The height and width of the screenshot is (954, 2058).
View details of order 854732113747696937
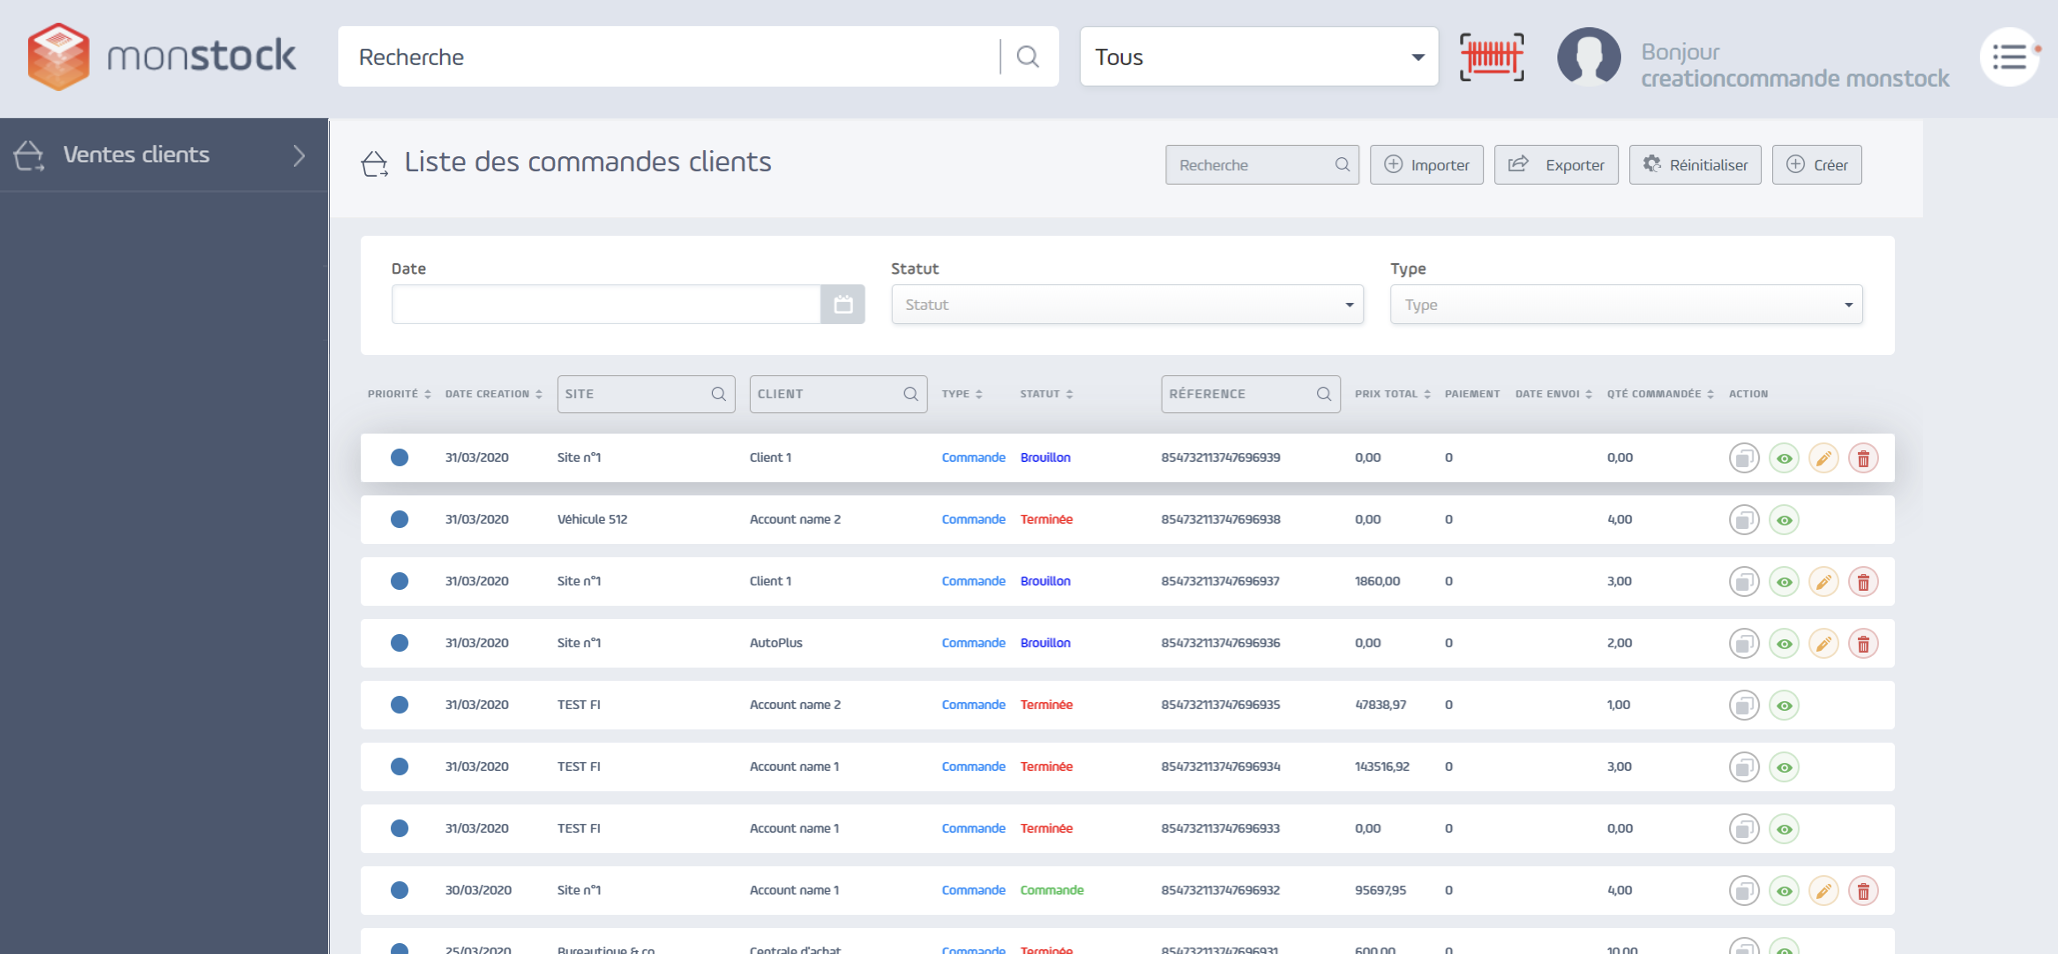point(1784,582)
